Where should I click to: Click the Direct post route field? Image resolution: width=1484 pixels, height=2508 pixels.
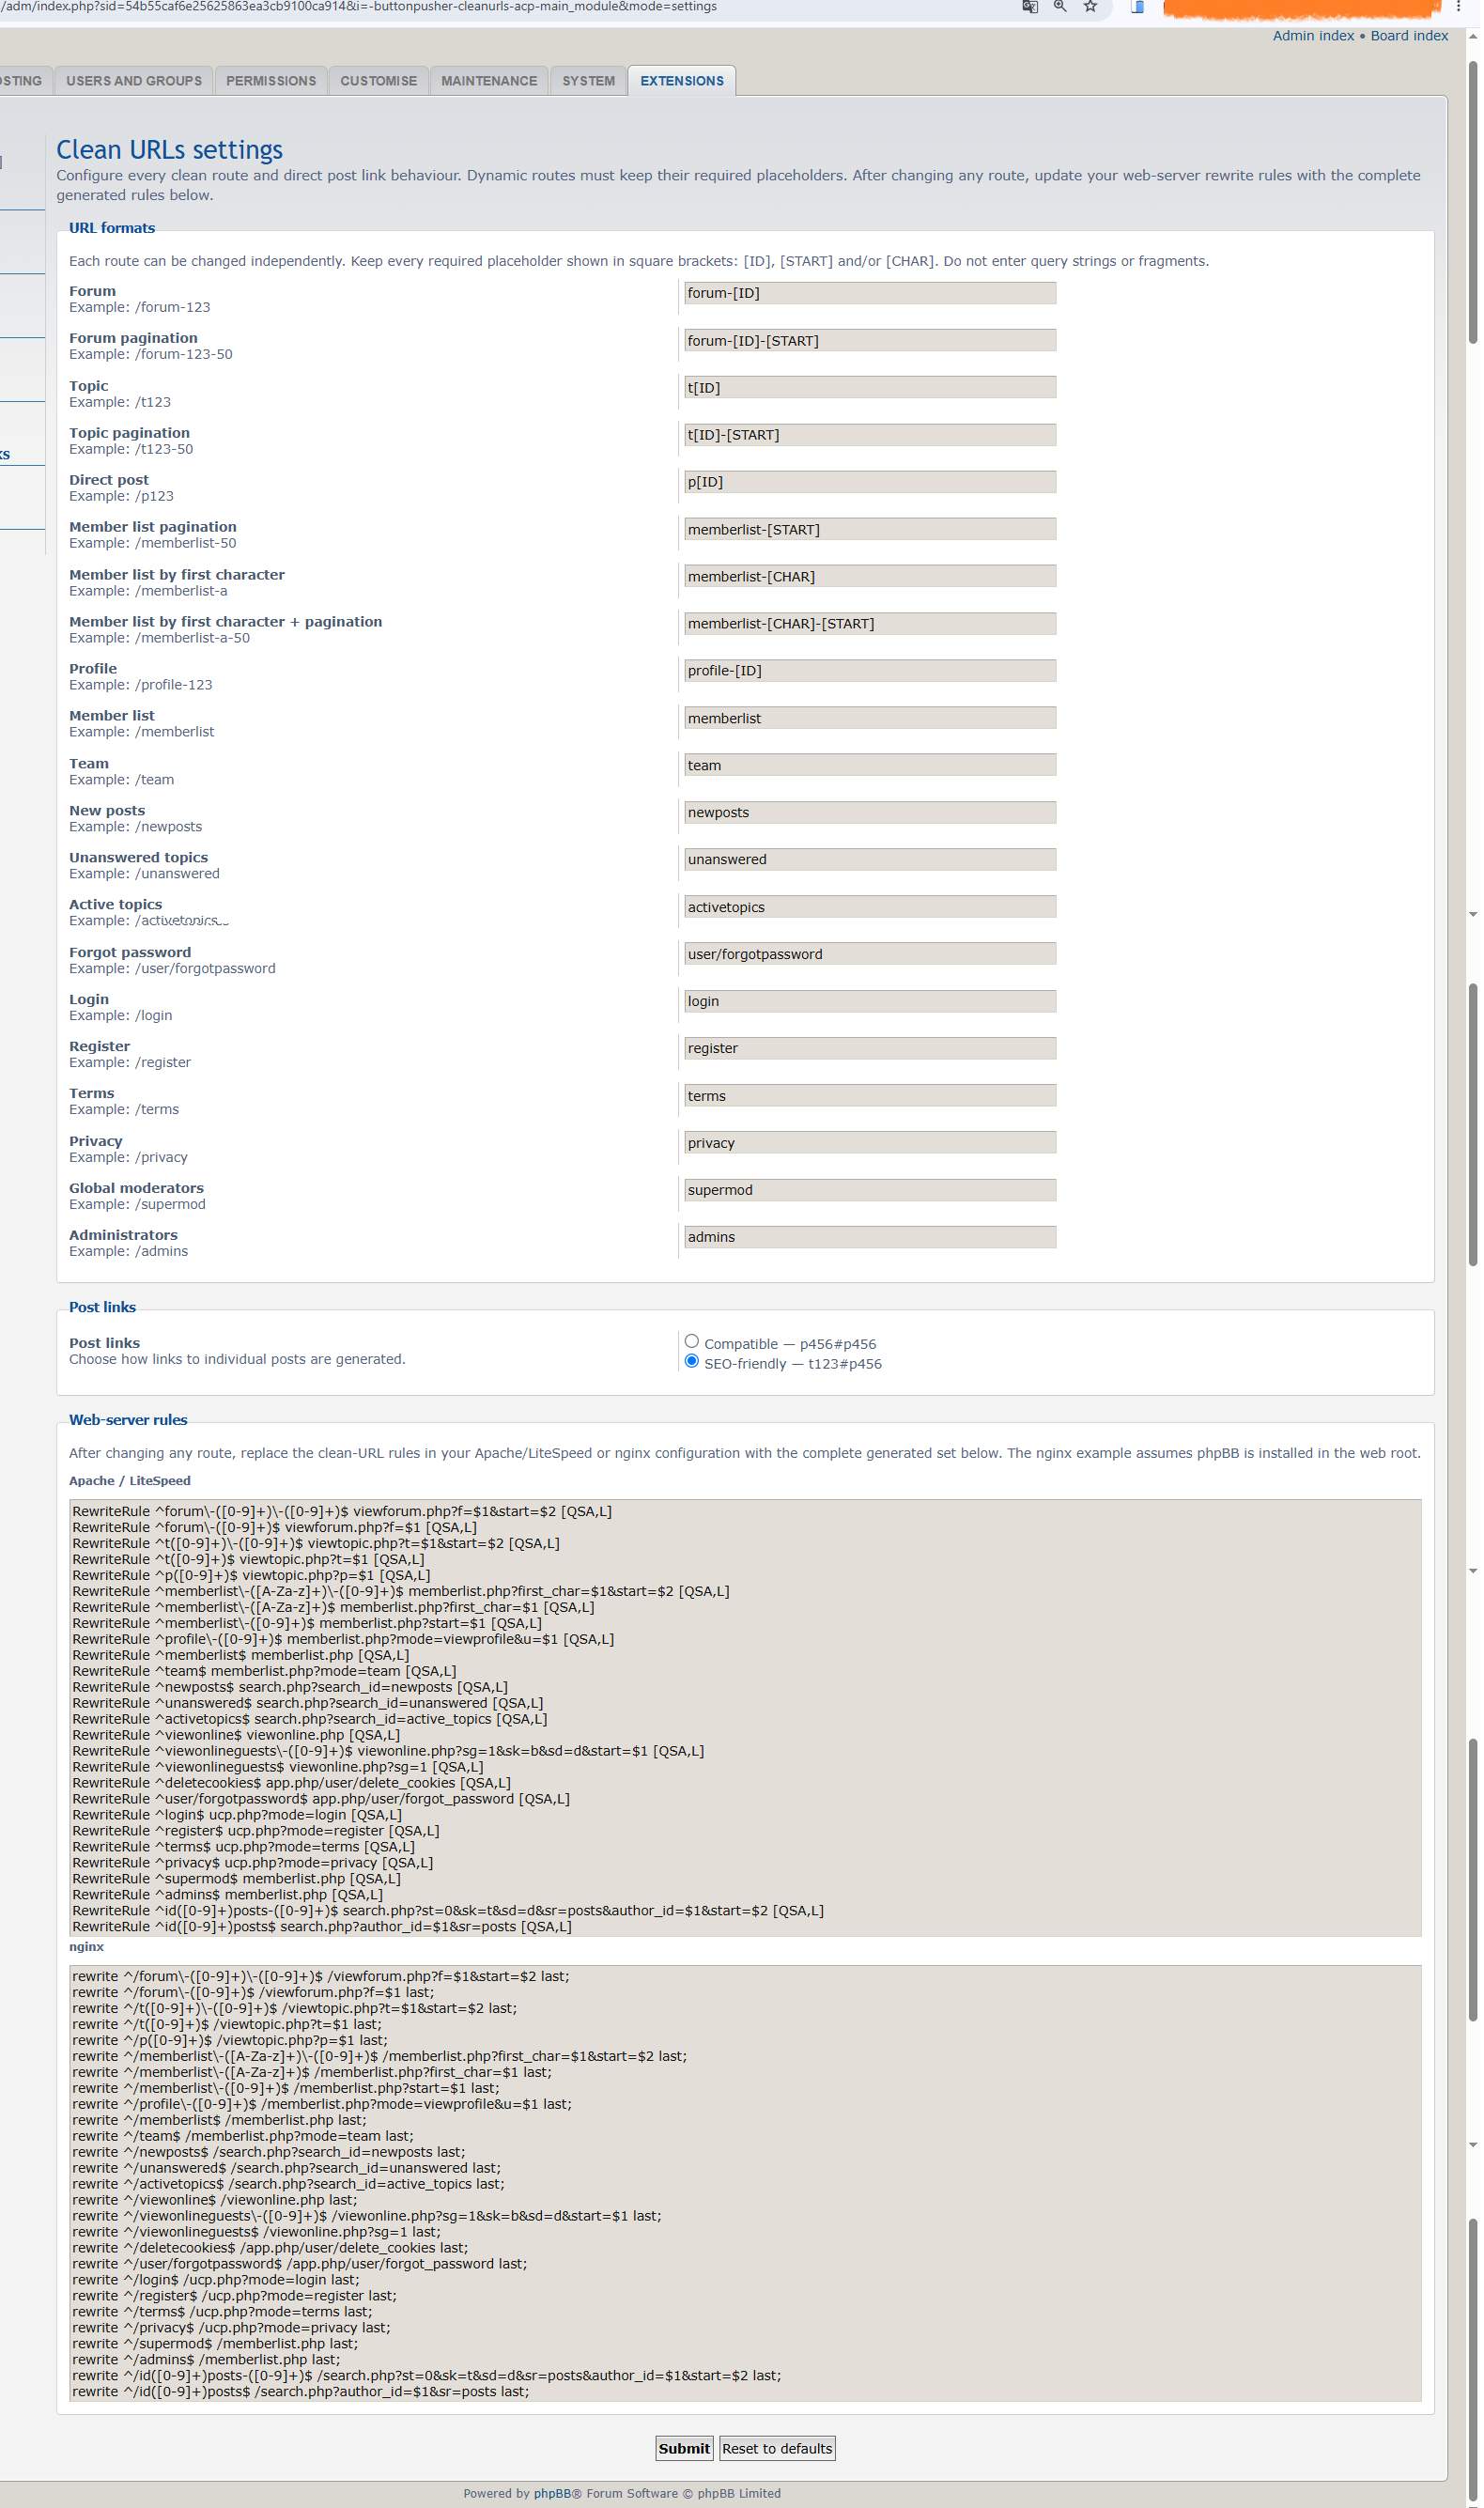(870, 482)
